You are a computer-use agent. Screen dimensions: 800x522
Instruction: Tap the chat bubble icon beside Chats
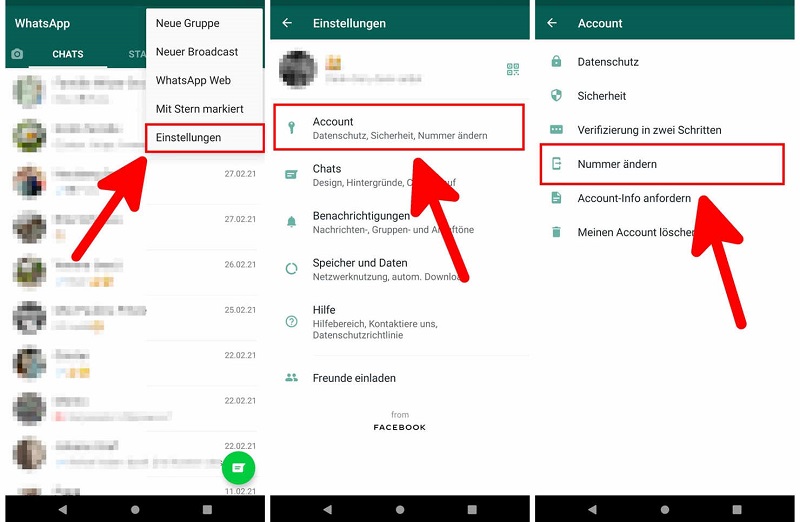tap(291, 175)
